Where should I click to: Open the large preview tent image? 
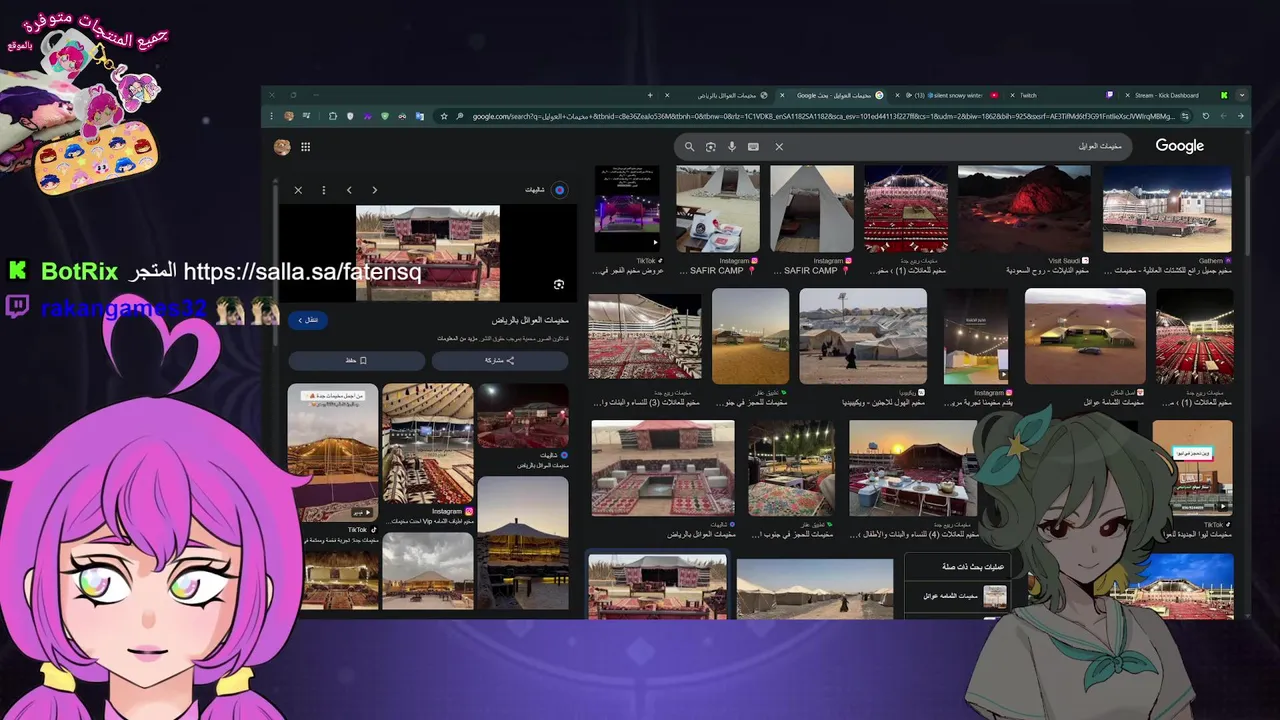tap(428, 253)
